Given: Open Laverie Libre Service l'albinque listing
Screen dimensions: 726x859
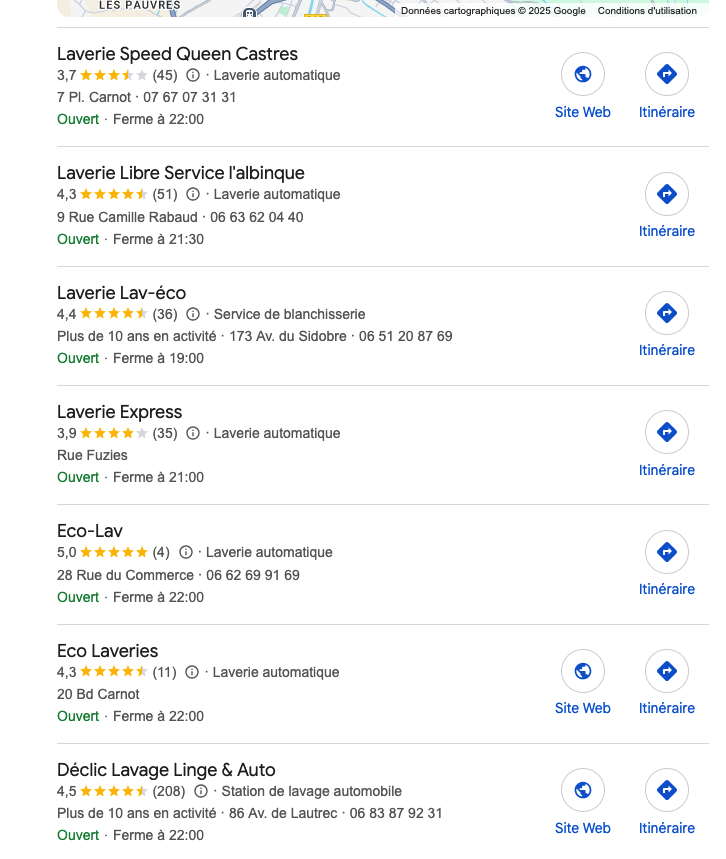Looking at the screenshot, I should click(180, 173).
